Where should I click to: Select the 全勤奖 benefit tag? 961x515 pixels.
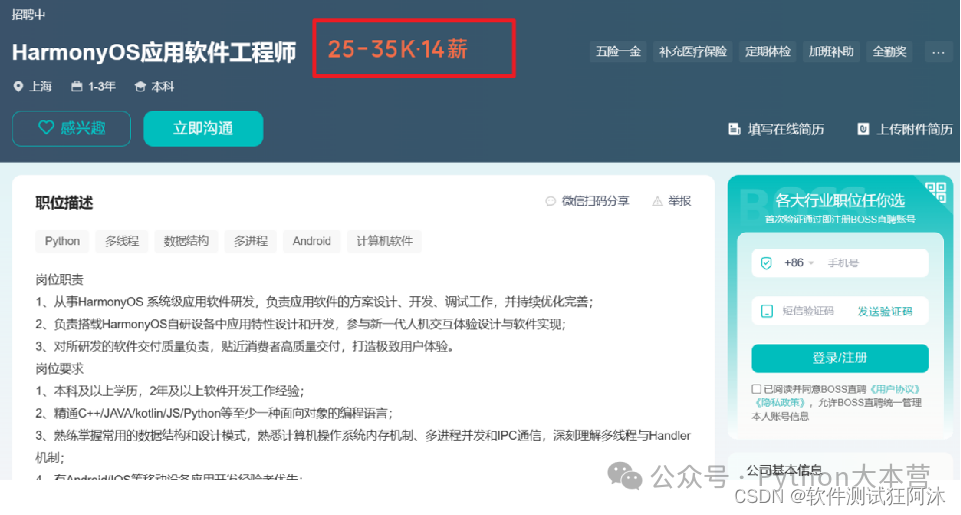point(889,52)
